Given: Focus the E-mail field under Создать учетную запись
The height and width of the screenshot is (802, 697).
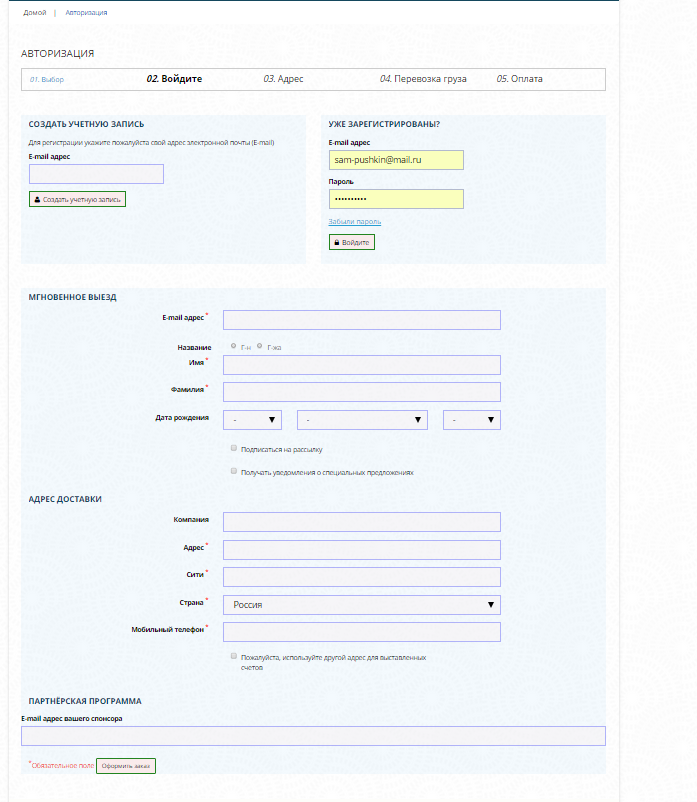Looking at the screenshot, I should tap(96, 174).
